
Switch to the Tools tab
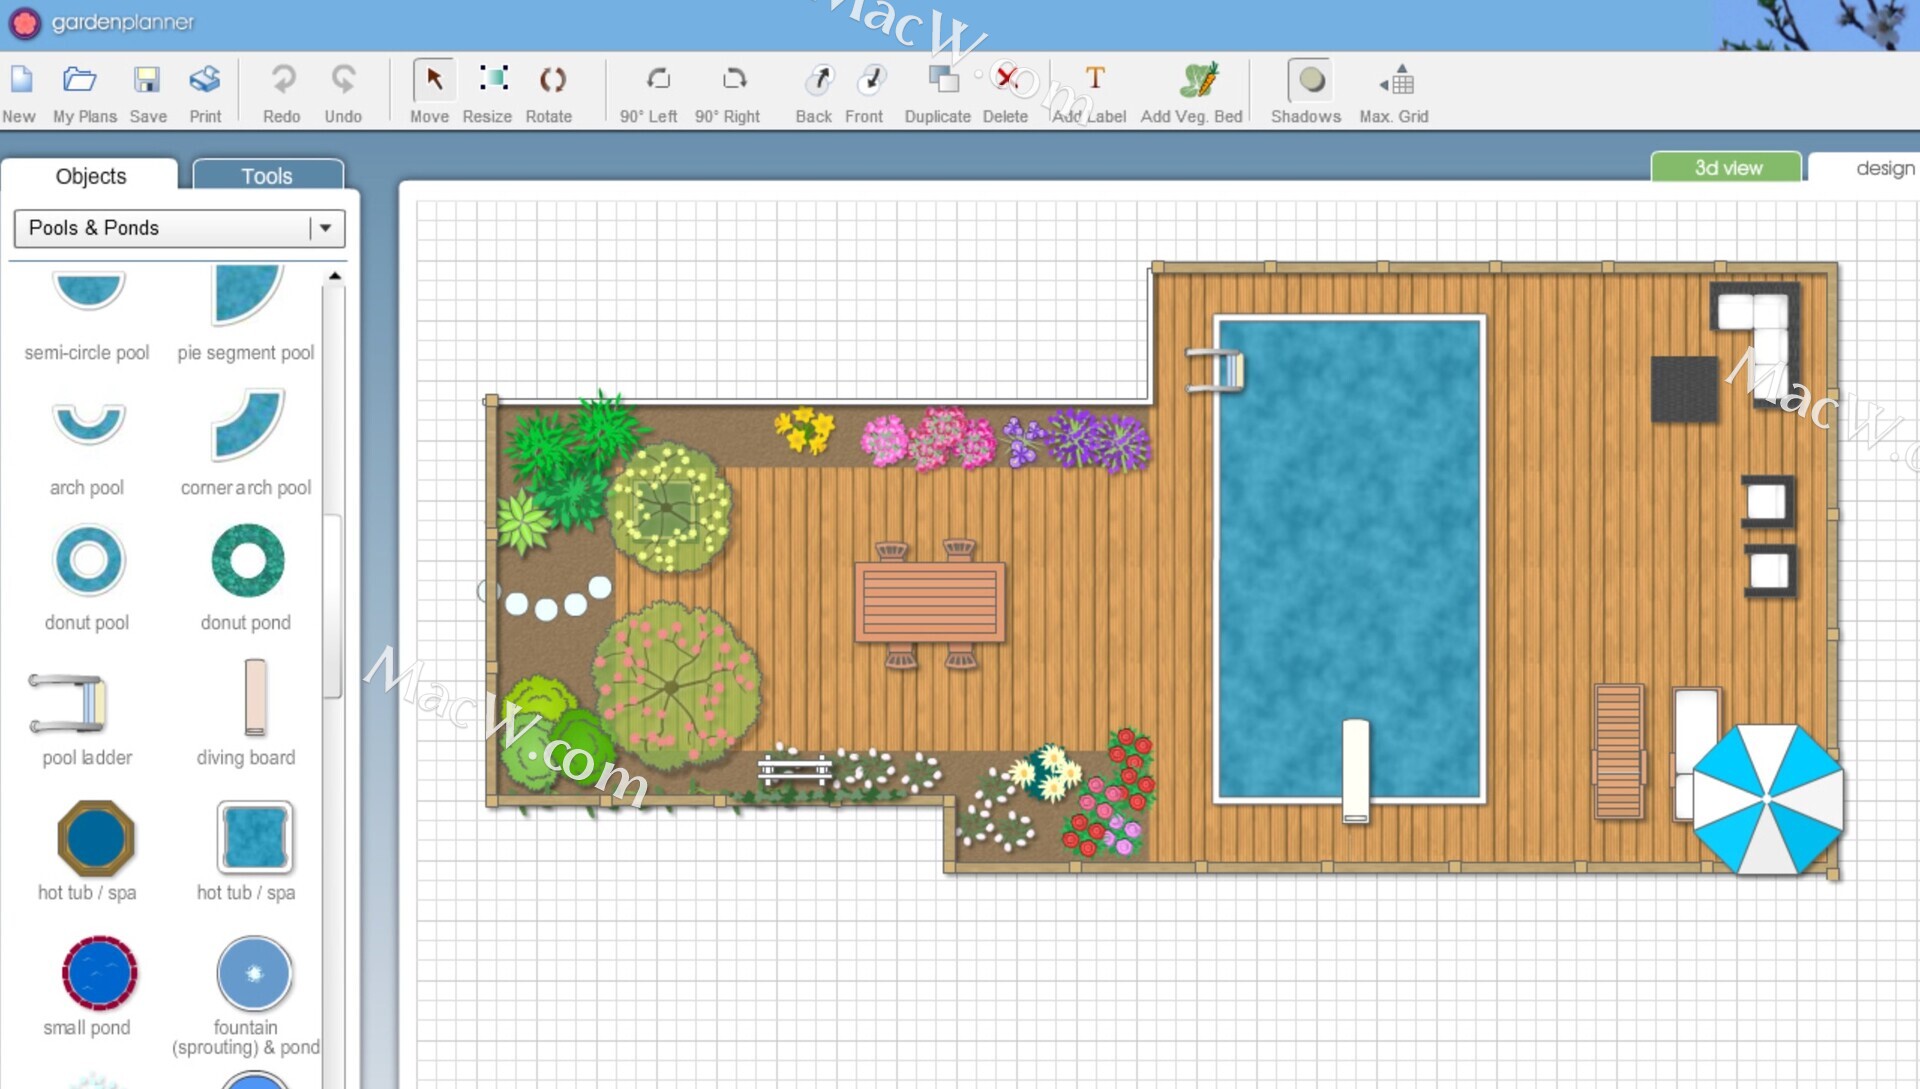click(x=267, y=175)
